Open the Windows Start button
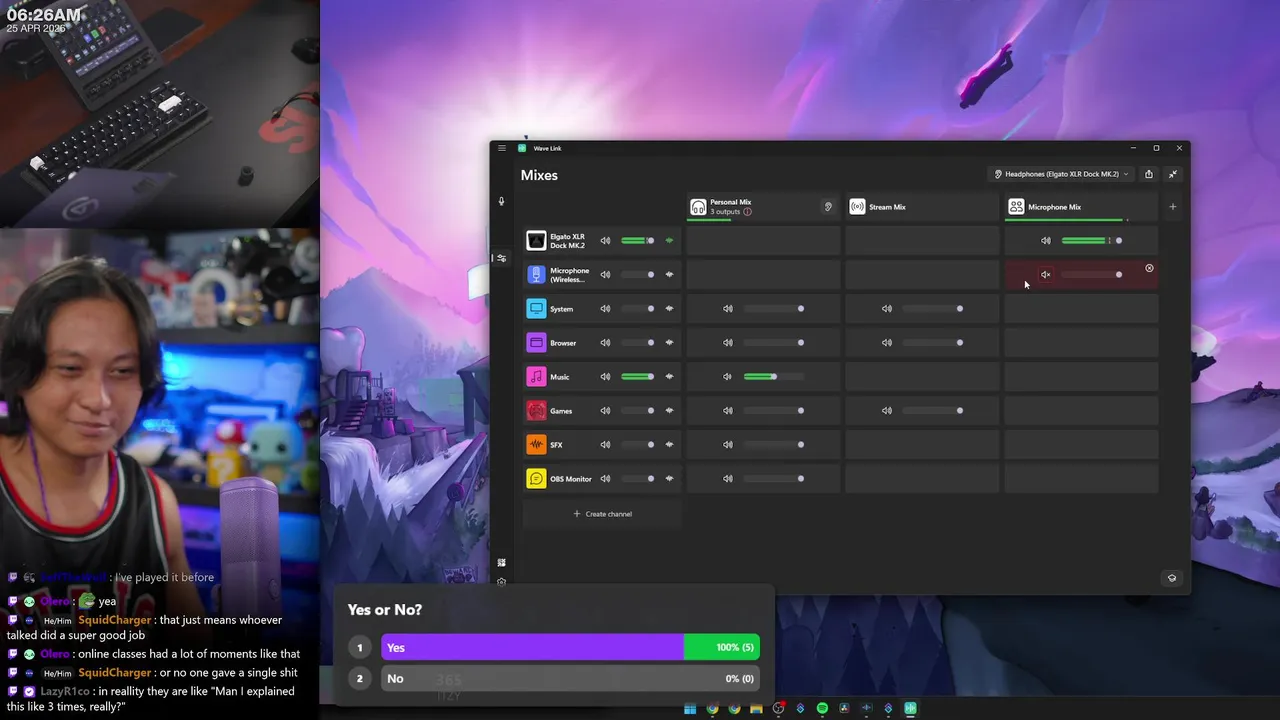 [690, 709]
